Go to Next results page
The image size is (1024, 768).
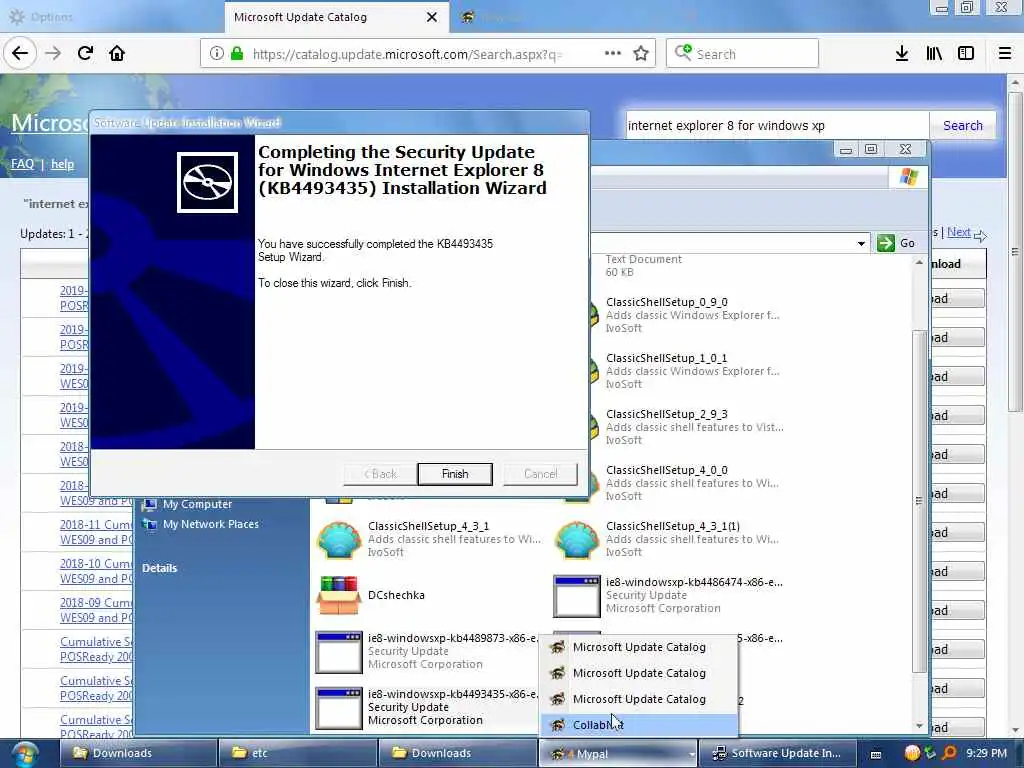click(x=958, y=232)
